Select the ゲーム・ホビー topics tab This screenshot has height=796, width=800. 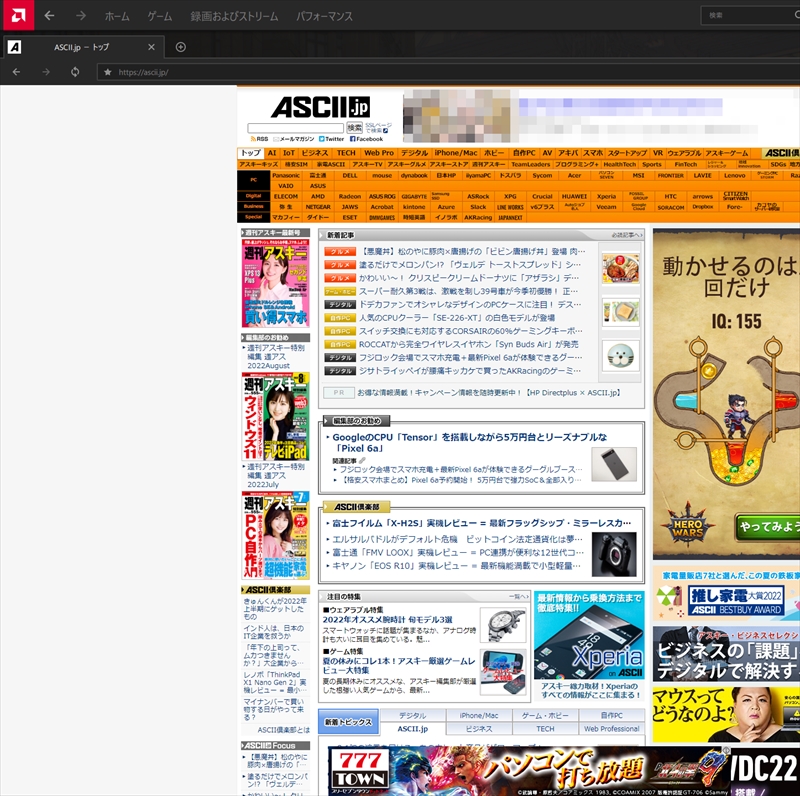(545, 715)
